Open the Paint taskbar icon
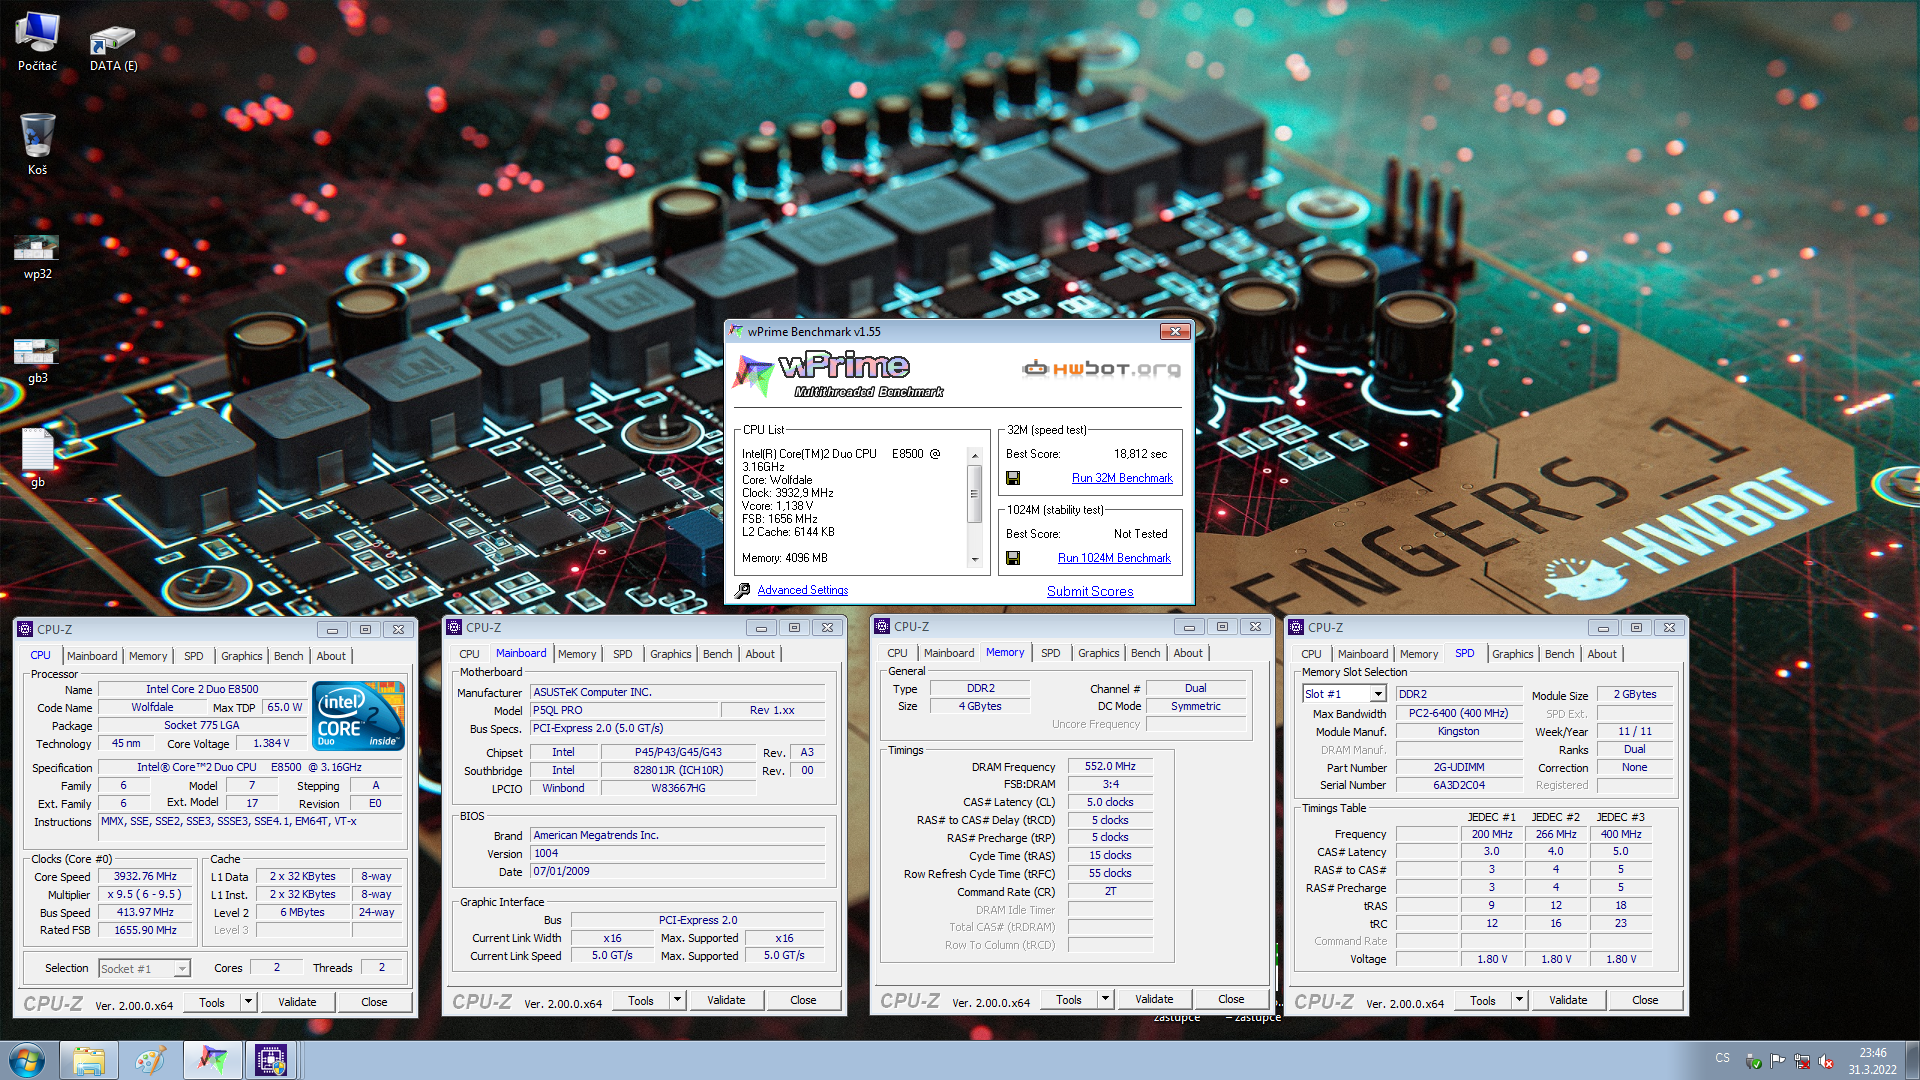Screen dimensions: 1920x1080 (150, 1060)
